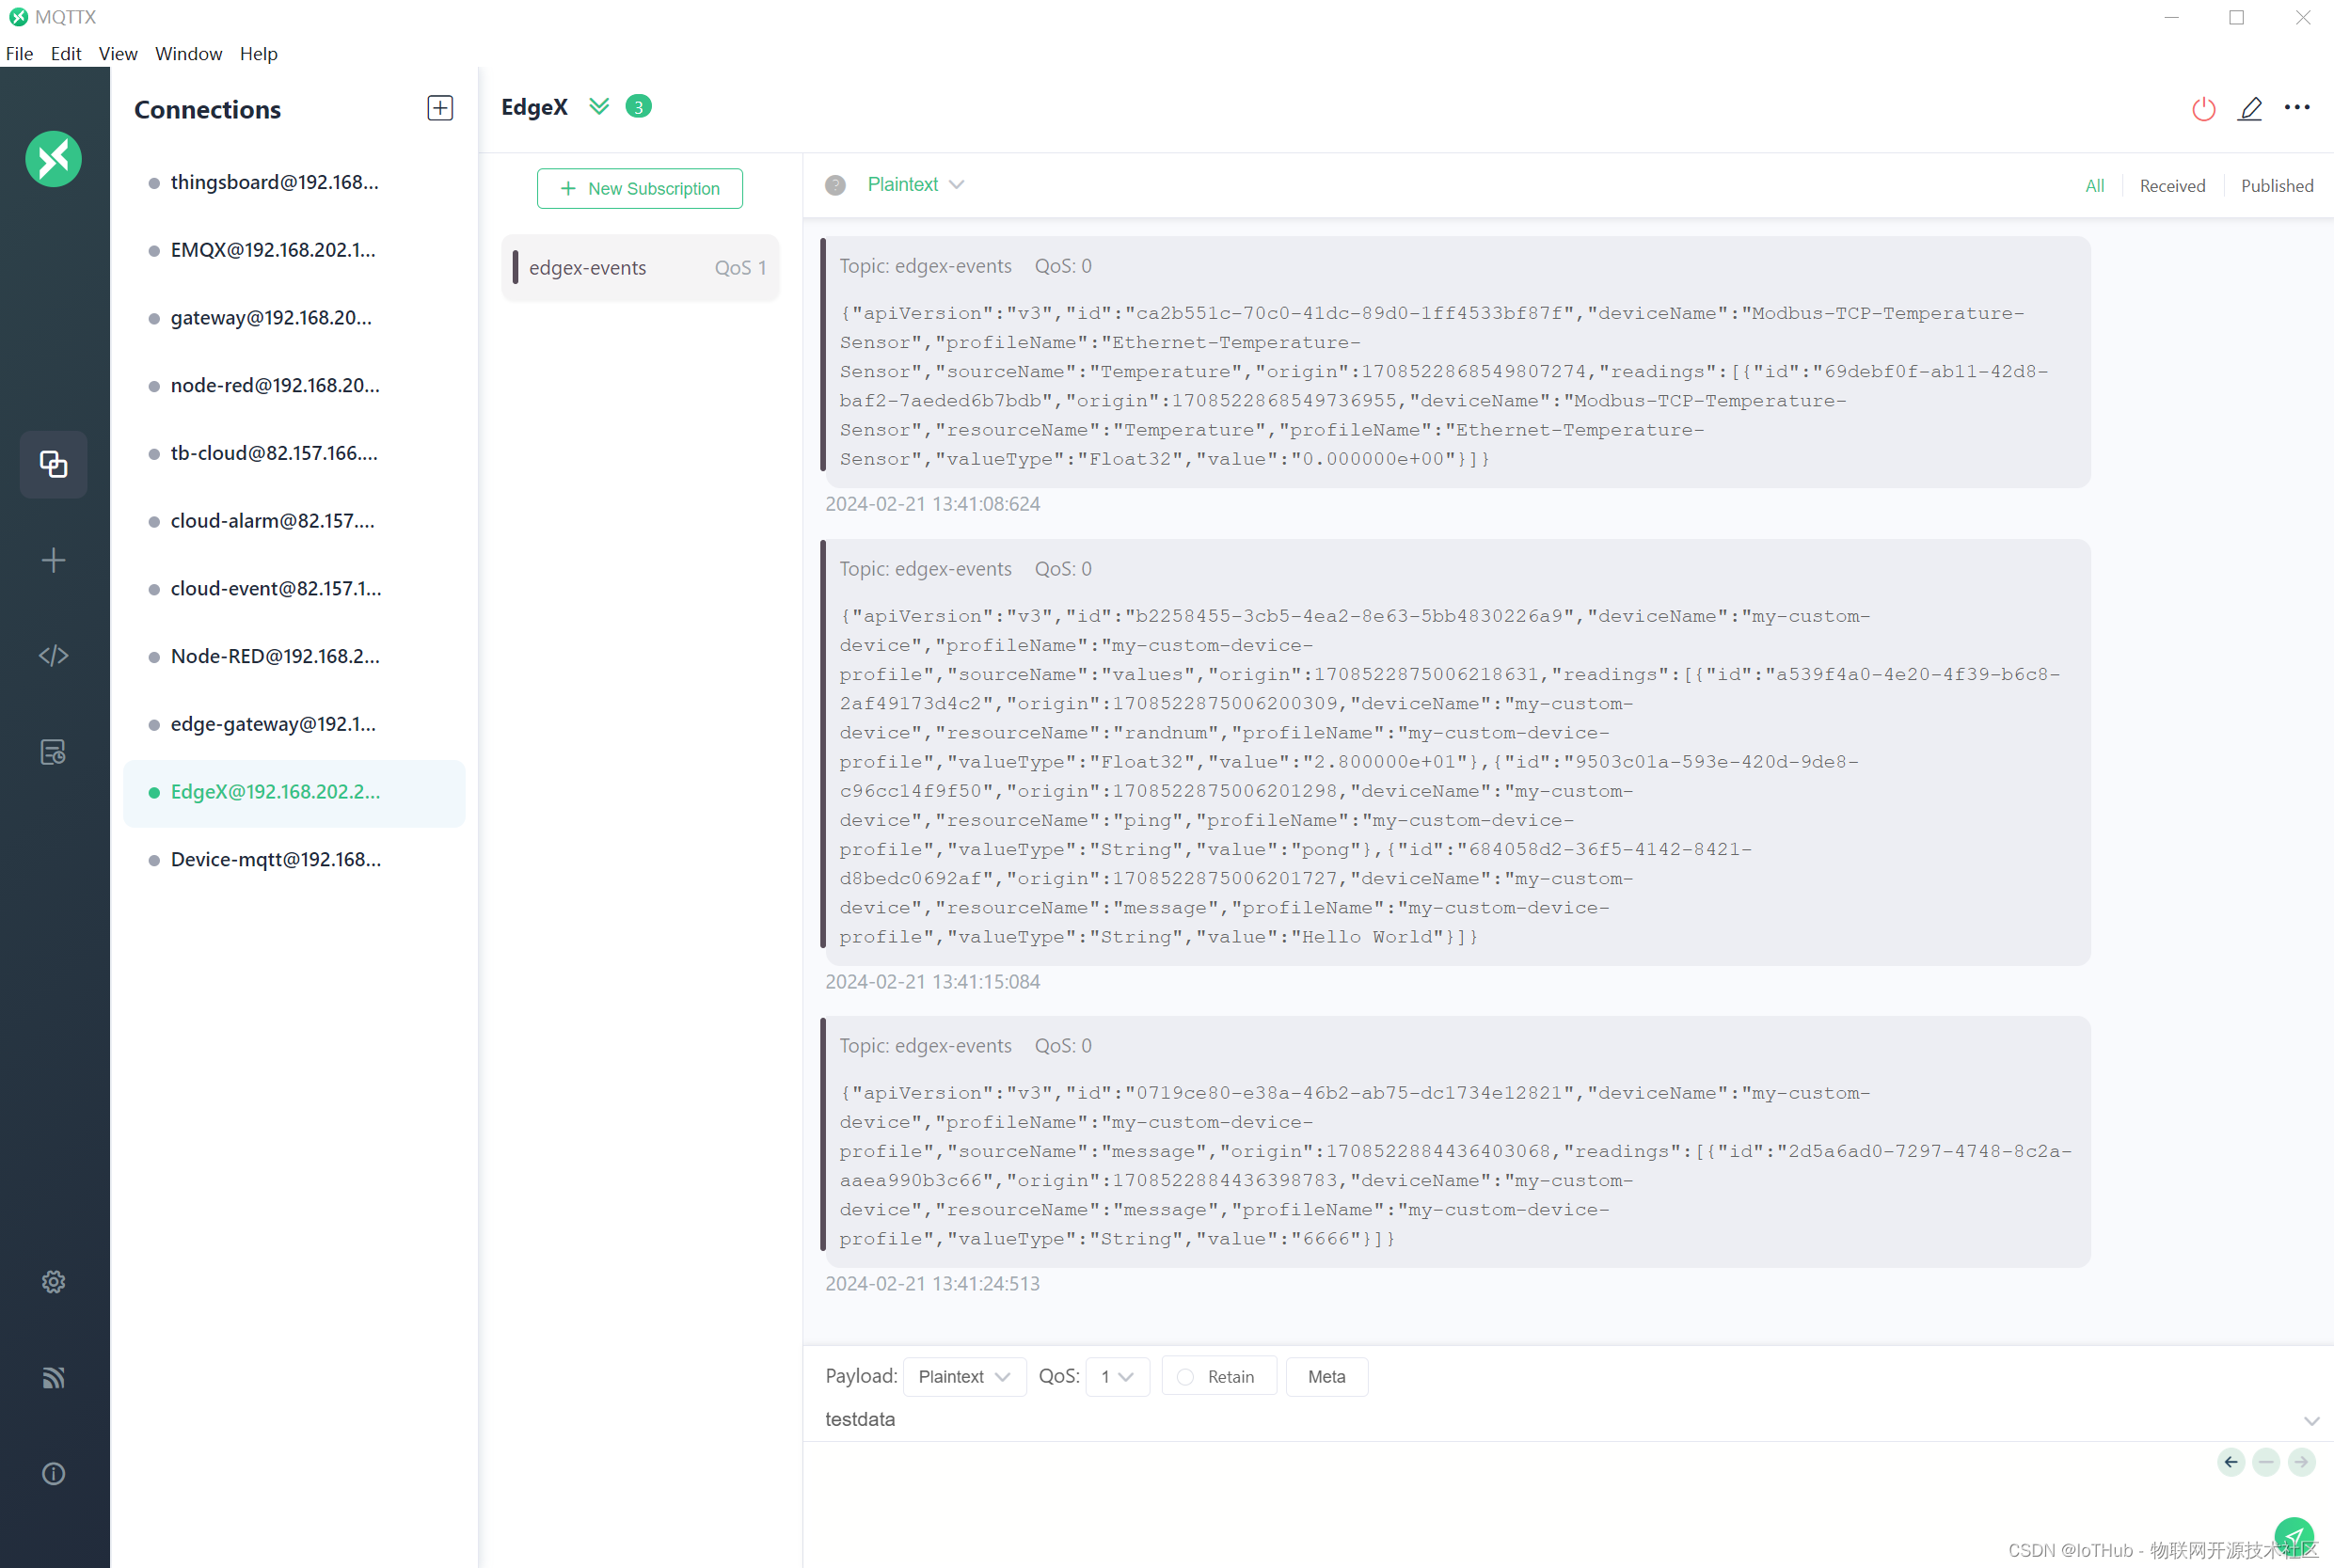2334x1568 pixels.
Task: Open the Edit menu
Action: click(66, 54)
